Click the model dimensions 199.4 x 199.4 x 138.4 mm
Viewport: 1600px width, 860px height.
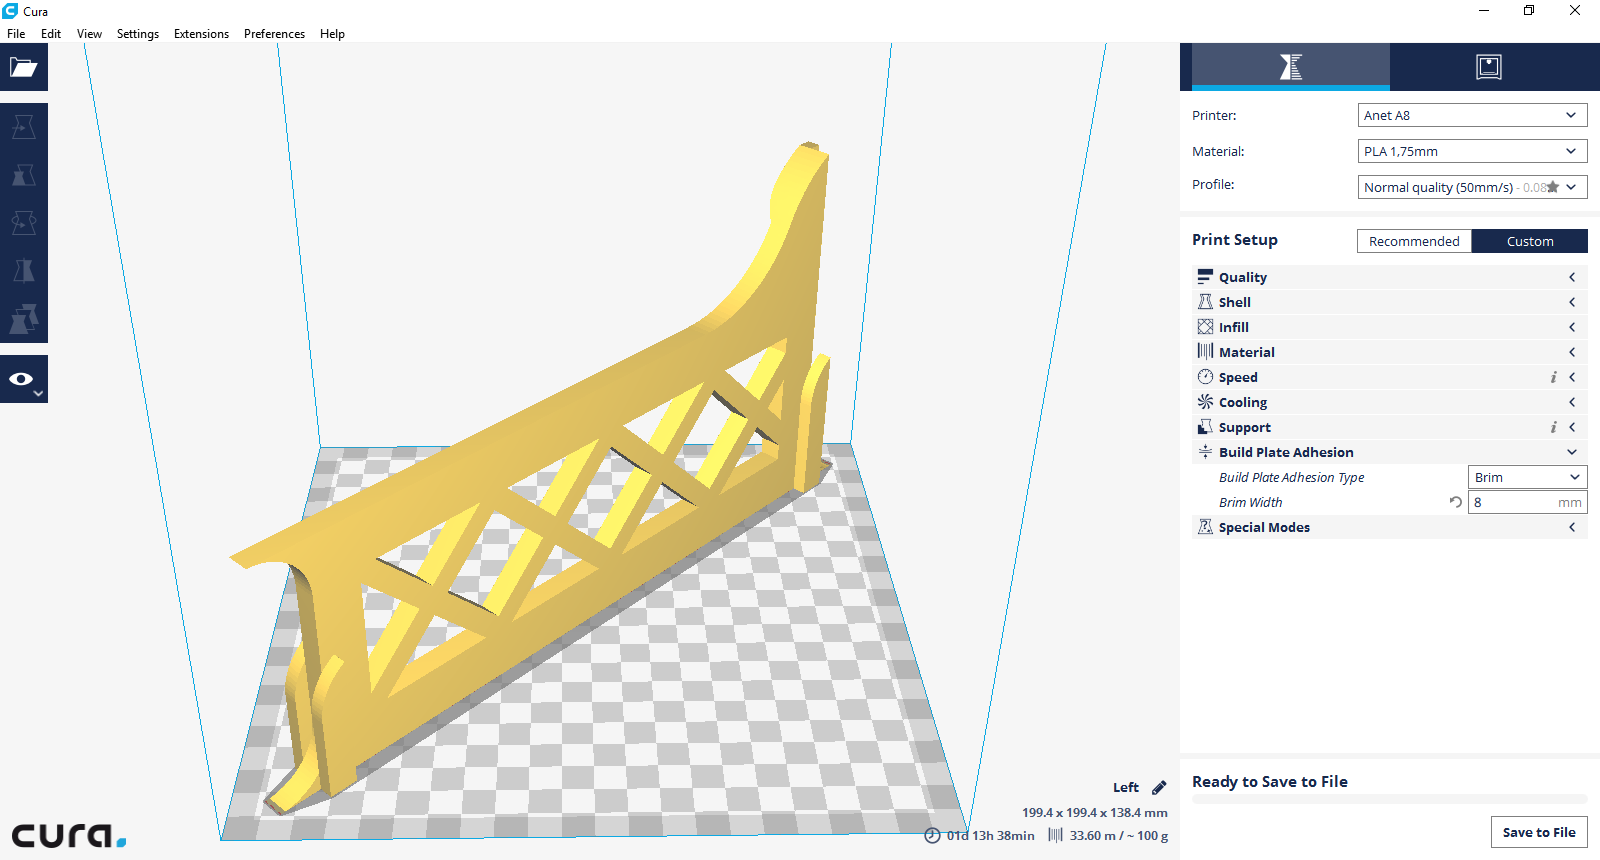(1095, 812)
